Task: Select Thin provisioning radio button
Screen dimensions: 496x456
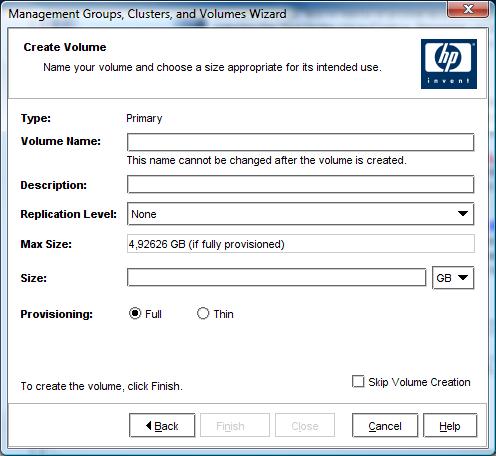Action: tap(203, 313)
